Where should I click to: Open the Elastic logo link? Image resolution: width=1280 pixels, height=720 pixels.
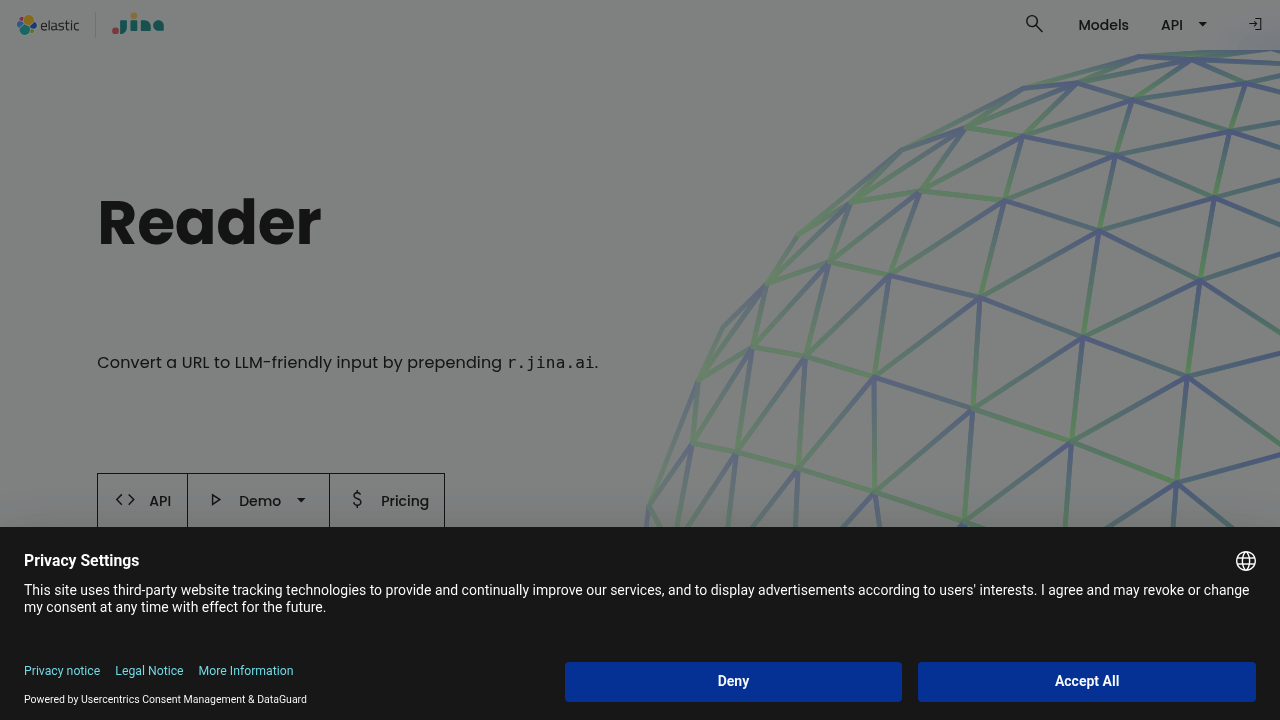[48, 25]
